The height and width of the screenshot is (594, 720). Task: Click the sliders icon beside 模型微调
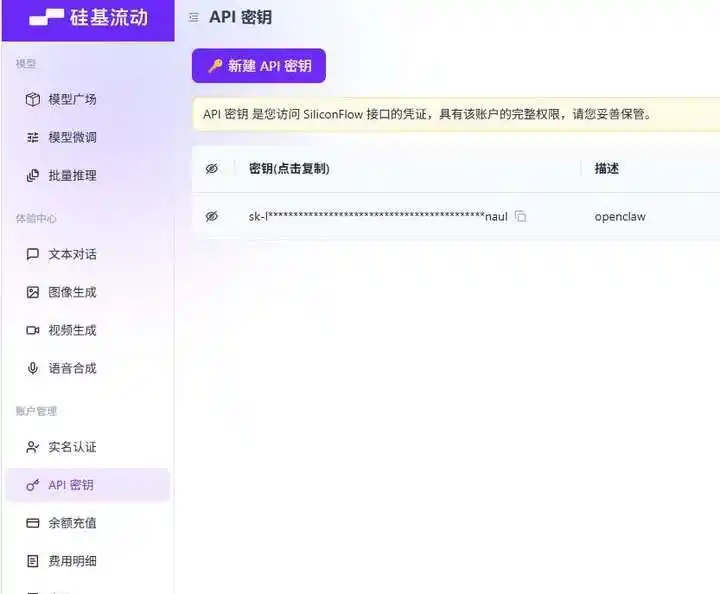click(x=33, y=137)
